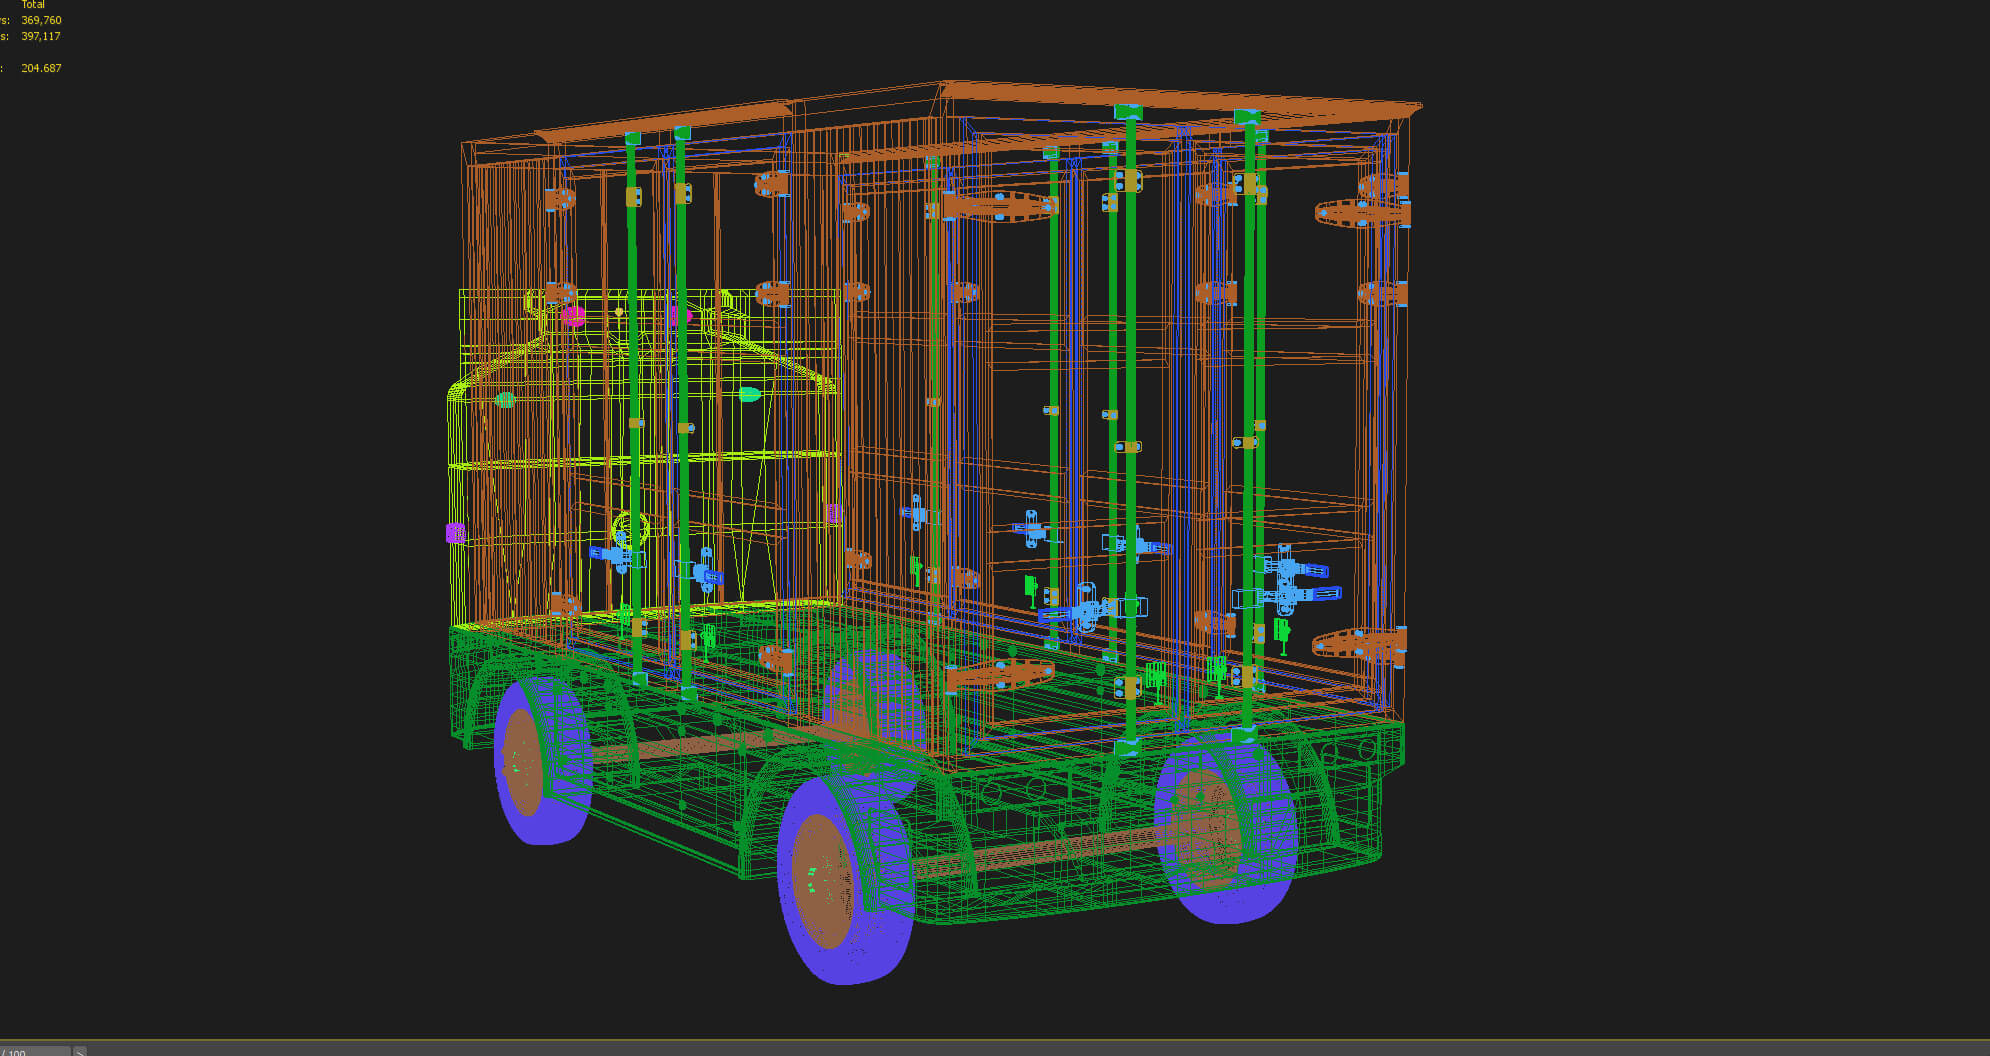Click the 369,760 polygon count statistic
The height and width of the screenshot is (1056, 1990).
[x=41, y=20]
